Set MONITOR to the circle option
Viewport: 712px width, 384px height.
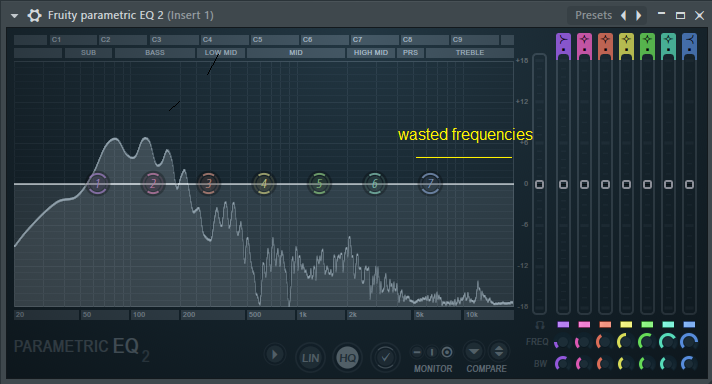[x=447, y=352]
